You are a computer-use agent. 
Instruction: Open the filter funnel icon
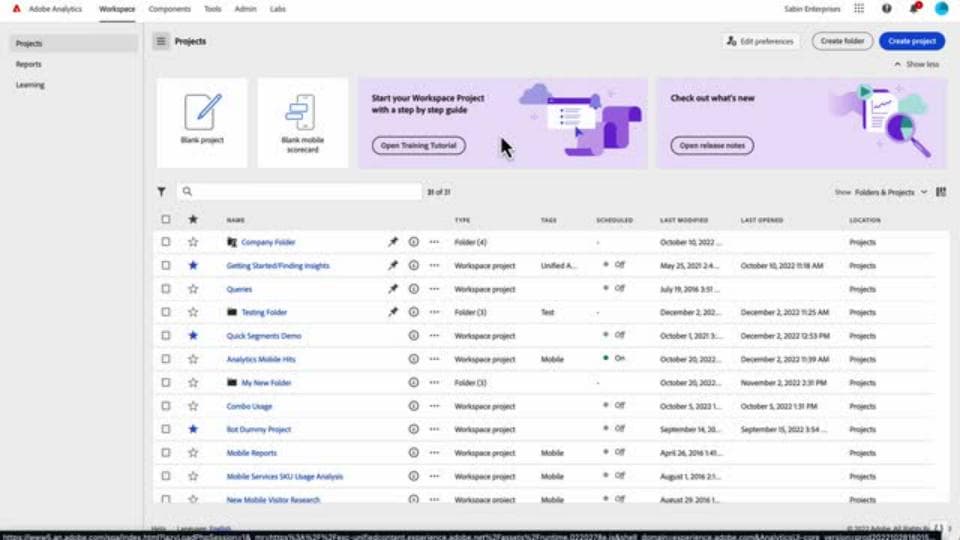click(161, 192)
